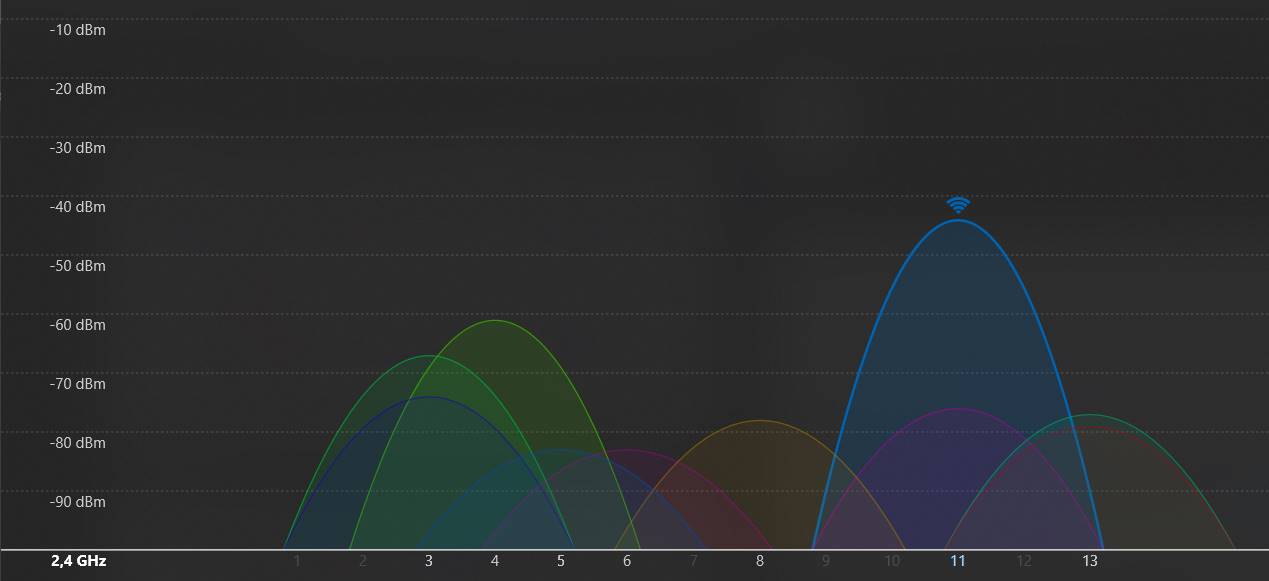
Task: Select channel 3 axis label
Action: [429, 561]
